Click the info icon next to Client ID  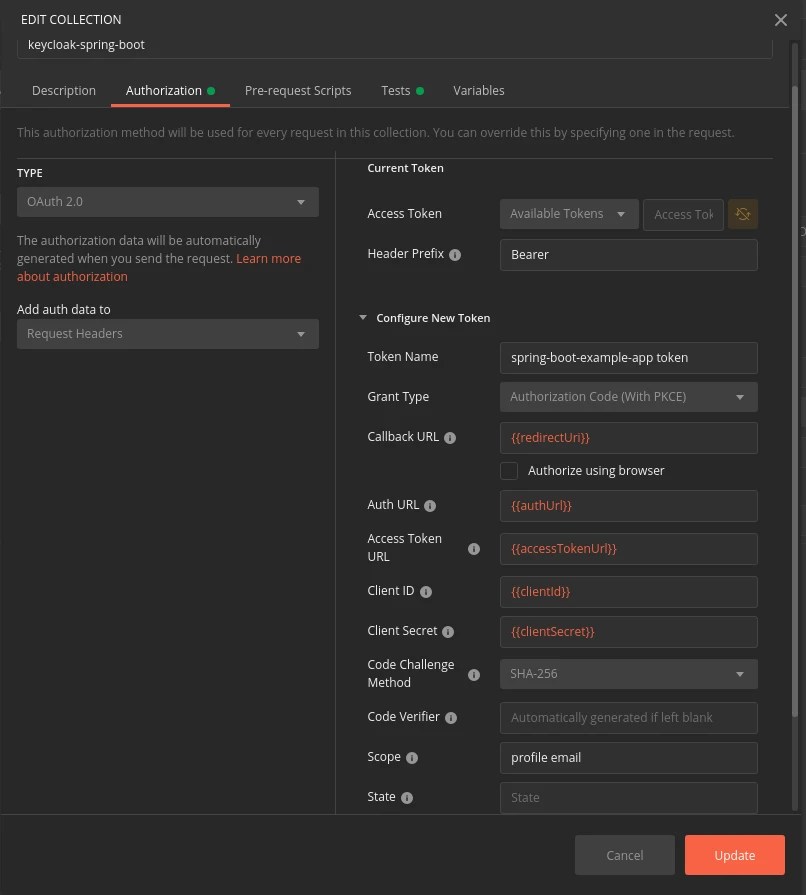426,592
